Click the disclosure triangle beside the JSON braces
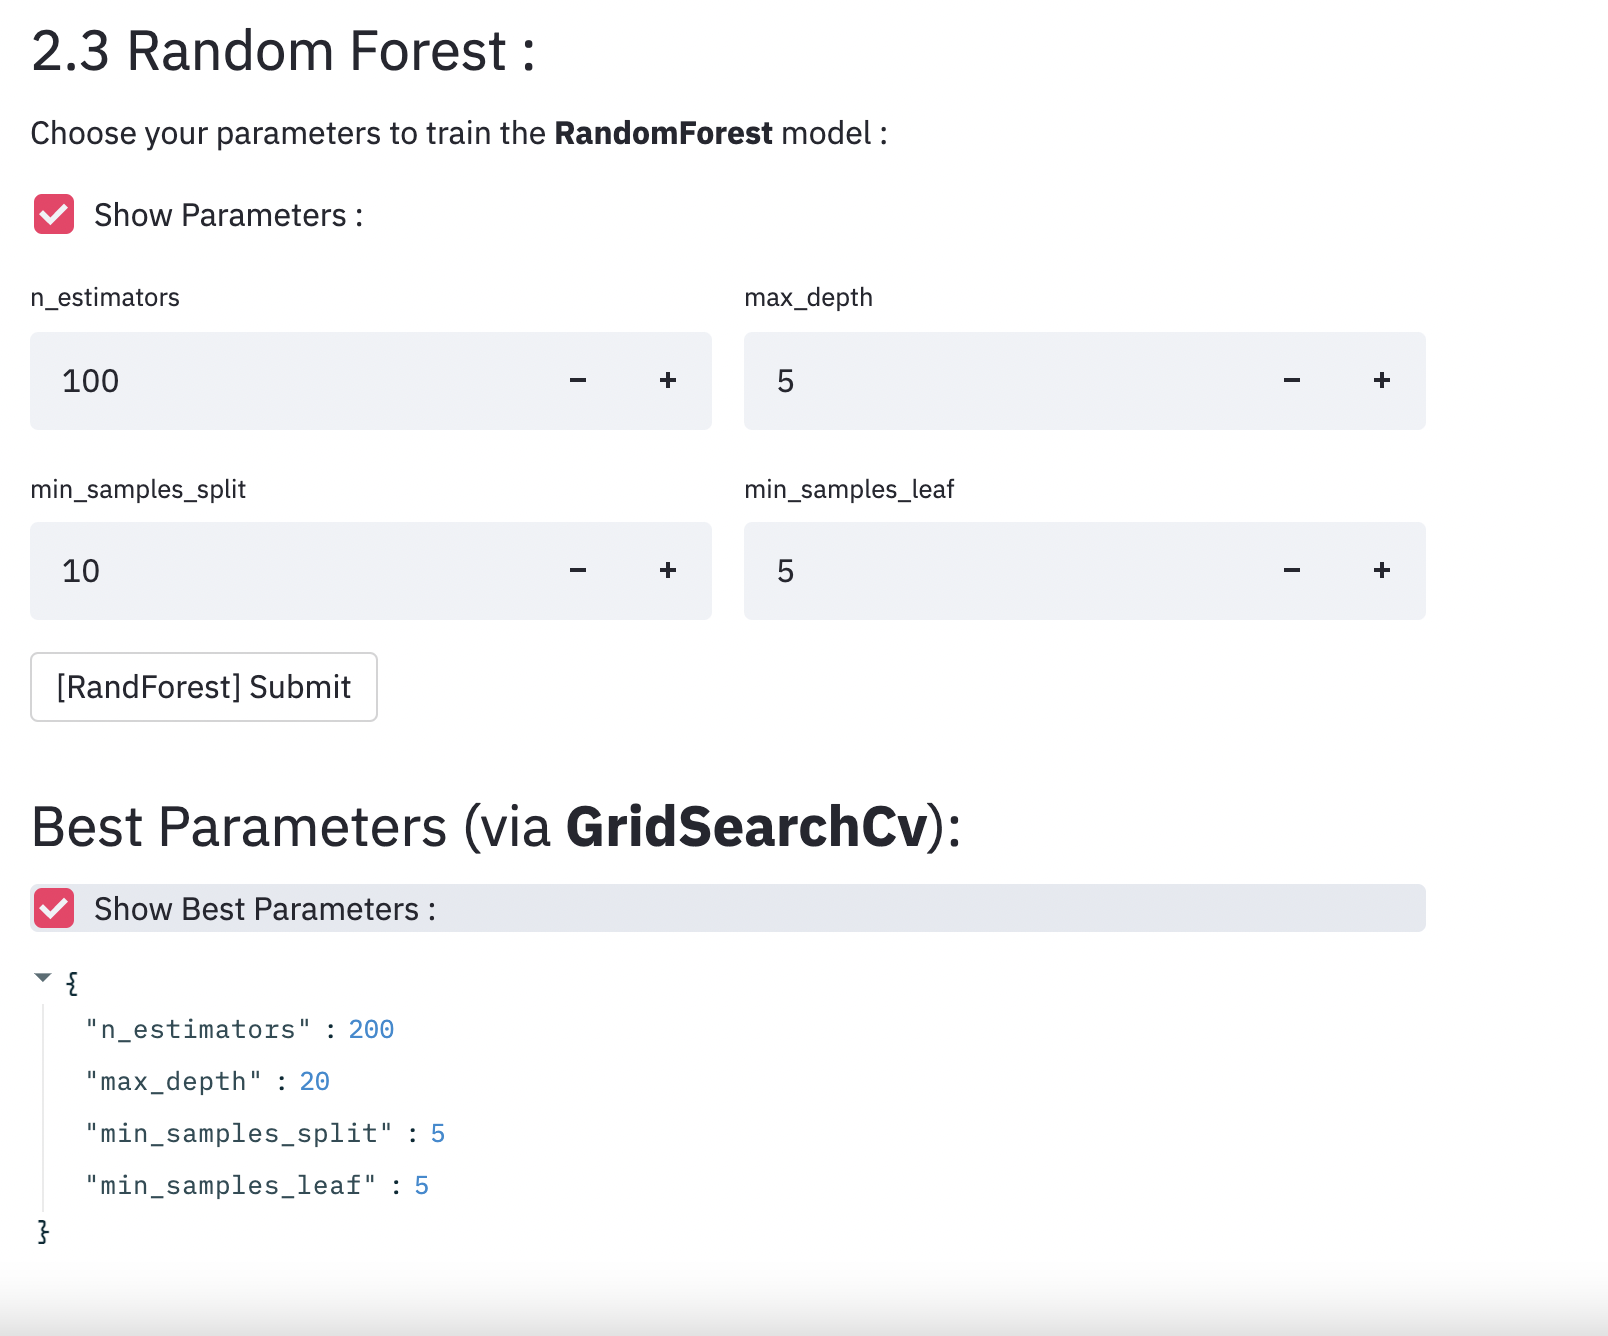1608x1336 pixels. pos(42,978)
